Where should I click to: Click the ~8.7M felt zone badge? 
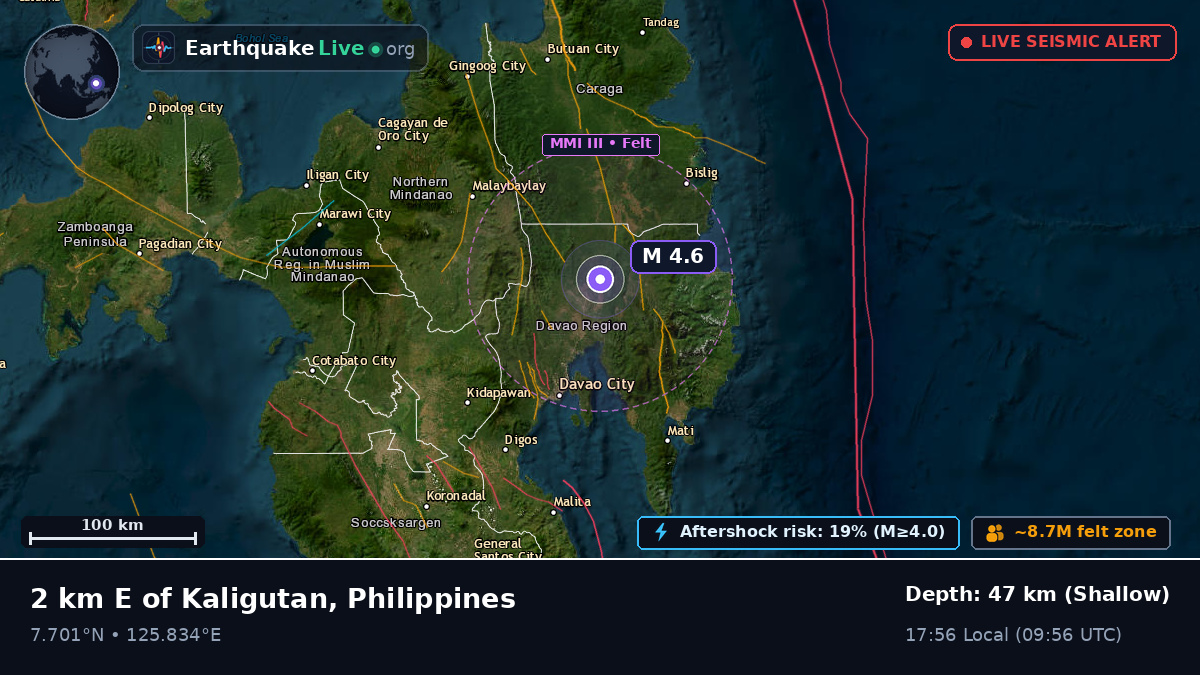[1071, 532]
